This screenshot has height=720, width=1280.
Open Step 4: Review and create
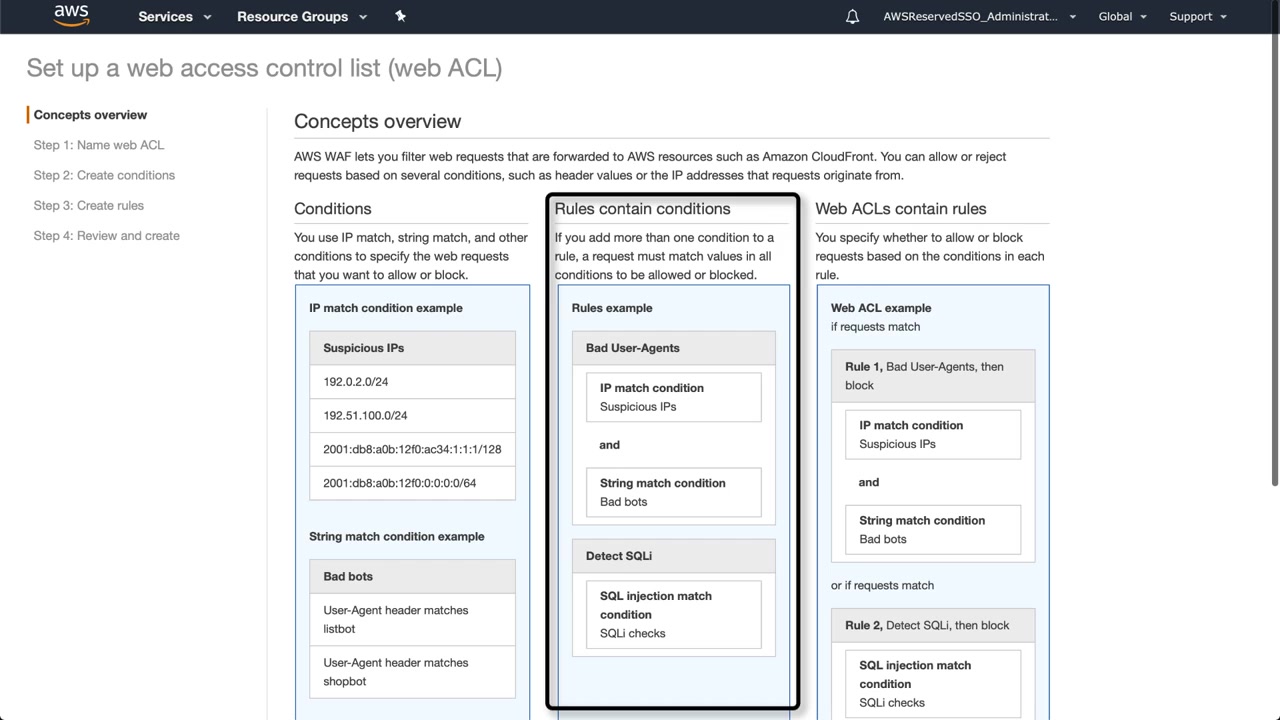[107, 236]
